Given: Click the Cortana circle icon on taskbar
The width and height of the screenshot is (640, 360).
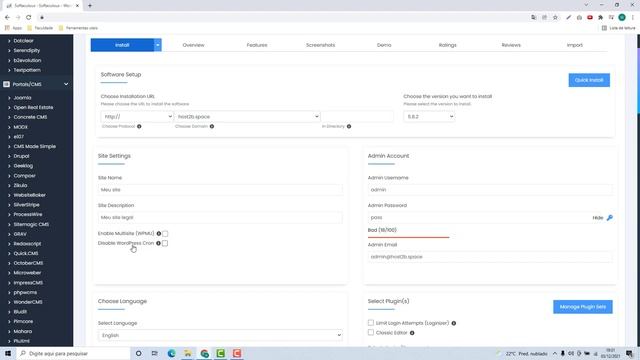Looking at the screenshot, I should 138,353.
